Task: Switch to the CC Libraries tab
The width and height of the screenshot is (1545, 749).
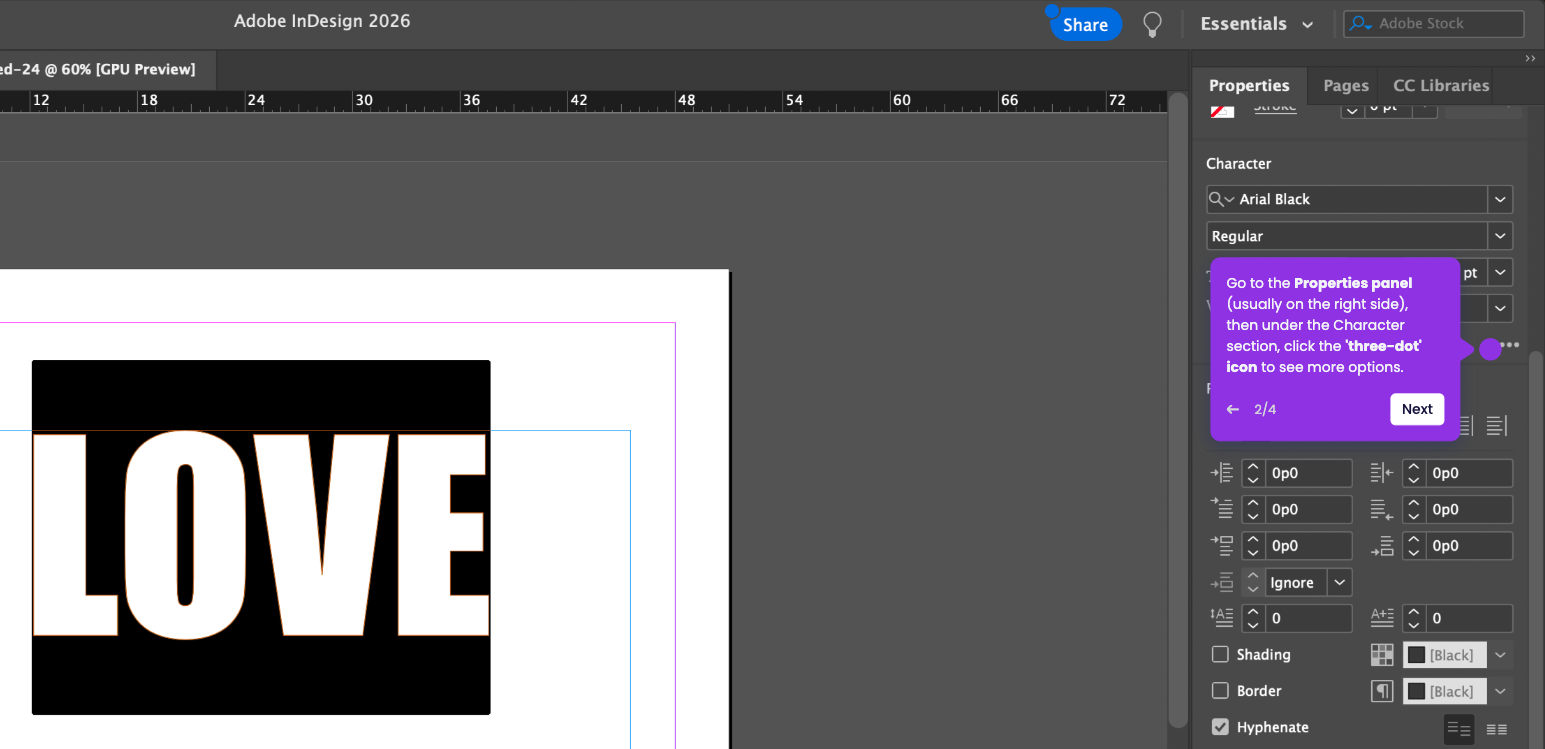Action: point(1441,85)
